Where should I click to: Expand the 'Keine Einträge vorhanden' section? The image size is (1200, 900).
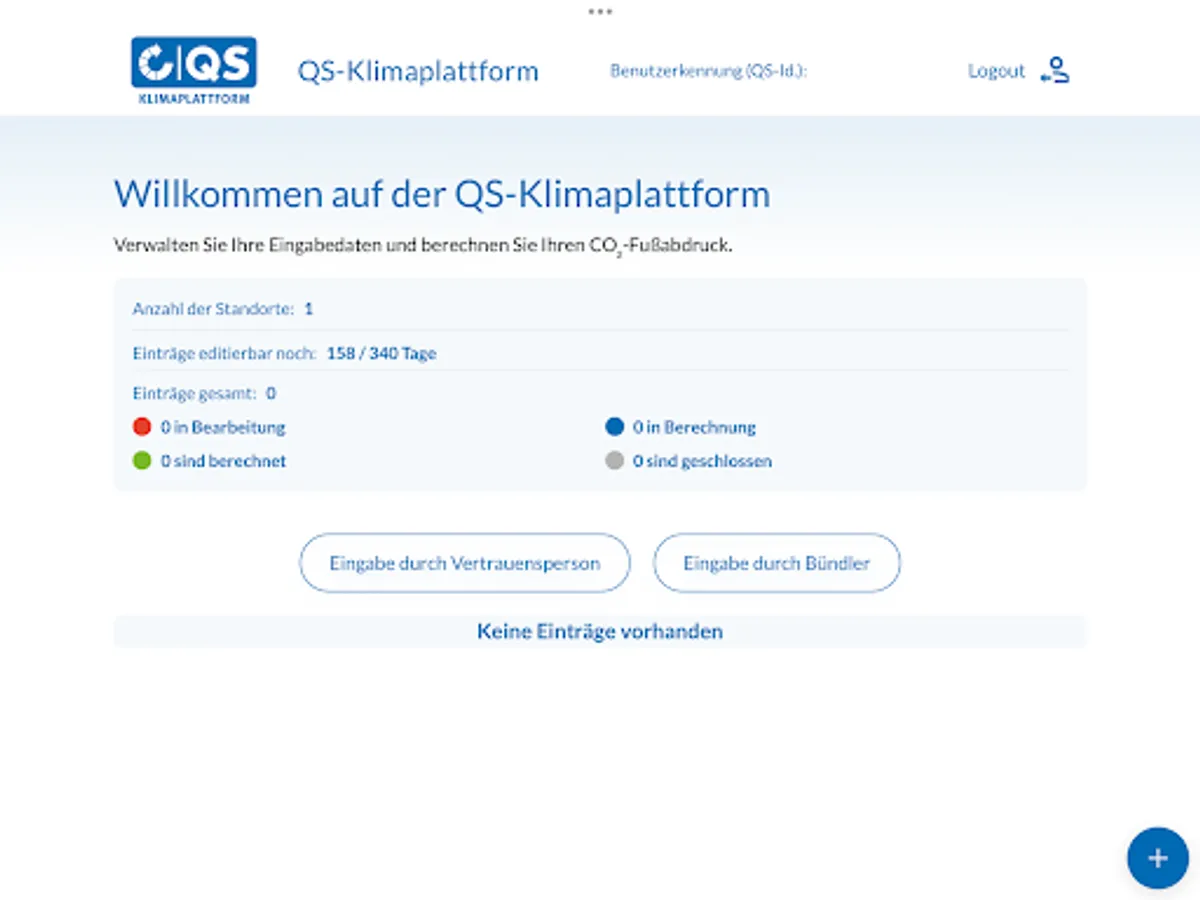(600, 631)
